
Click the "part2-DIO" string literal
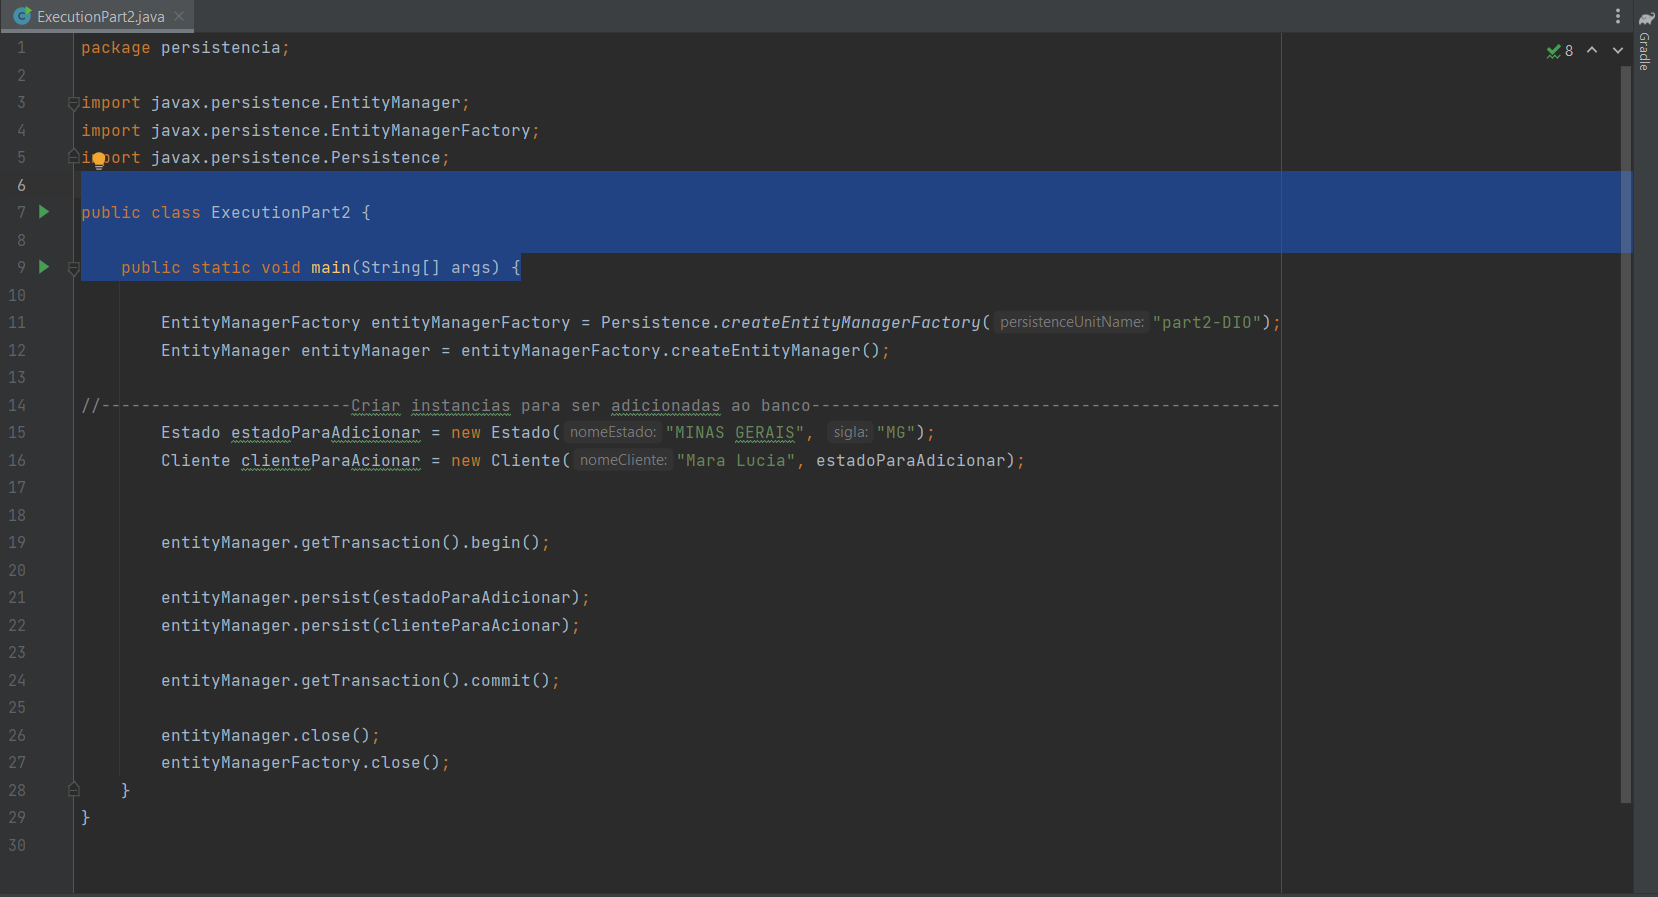tap(1206, 322)
